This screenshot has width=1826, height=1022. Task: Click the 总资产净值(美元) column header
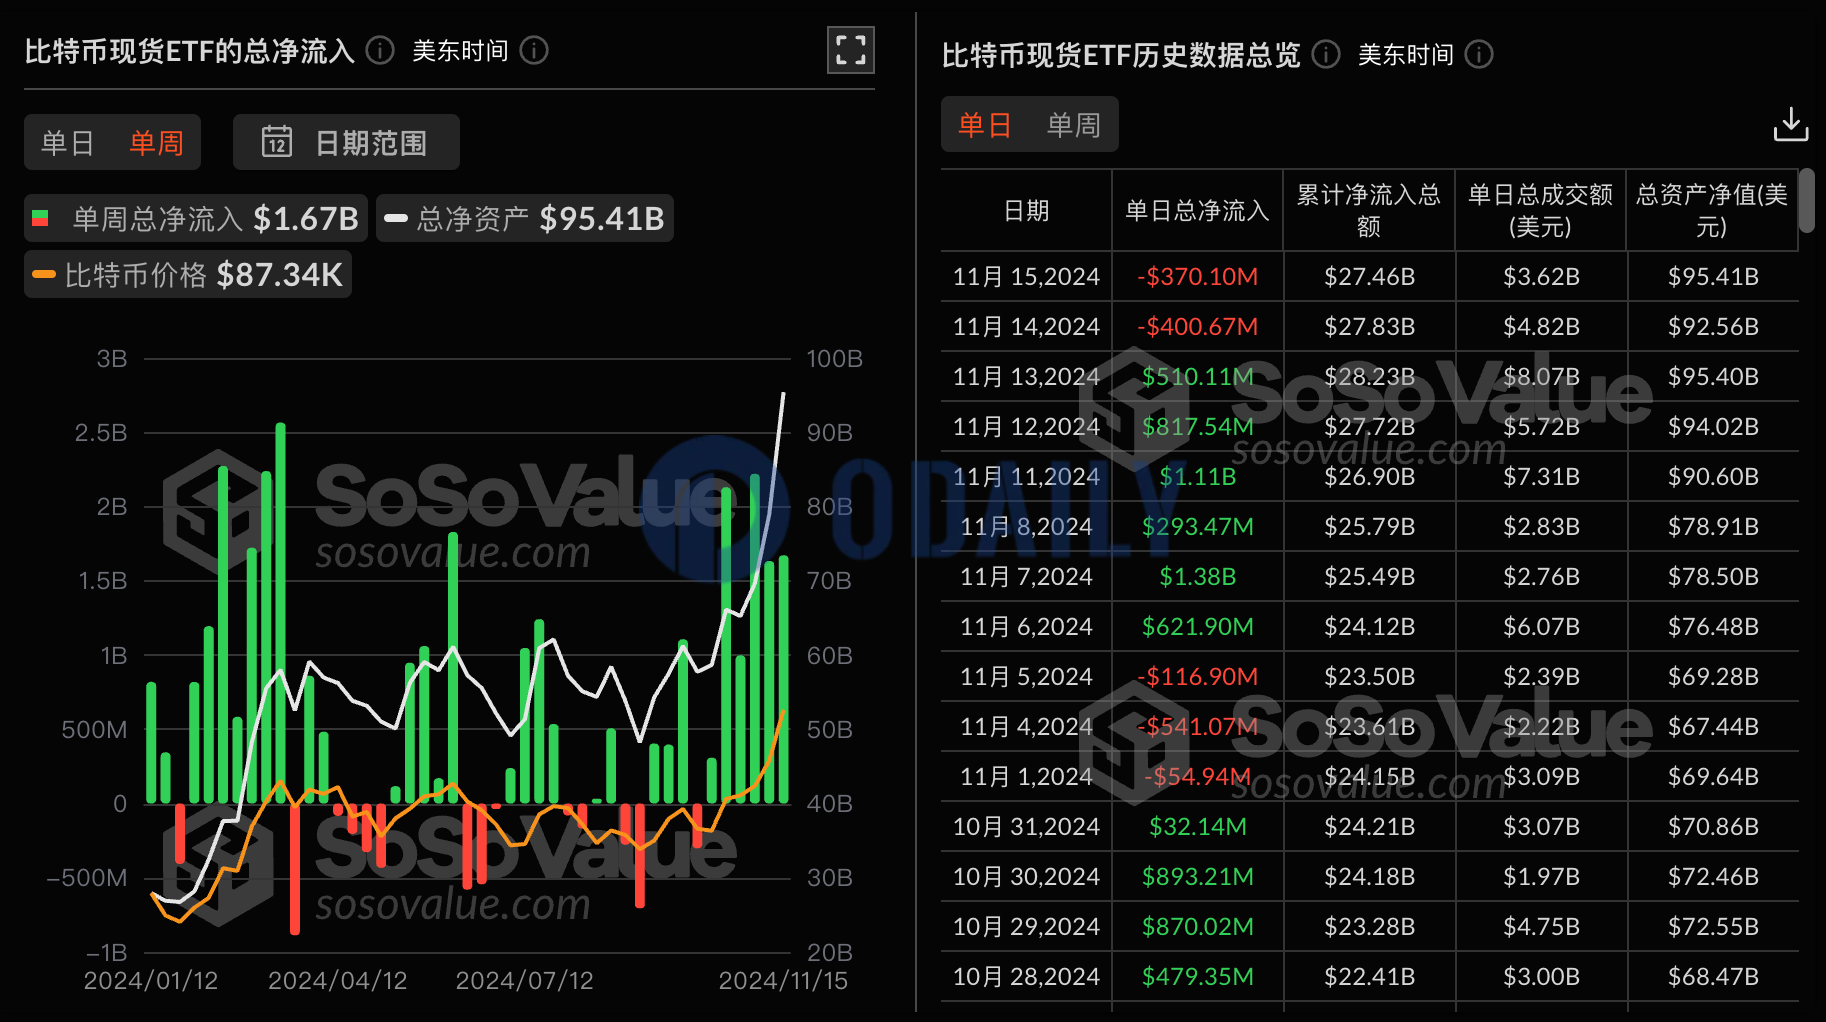[1712, 210]
